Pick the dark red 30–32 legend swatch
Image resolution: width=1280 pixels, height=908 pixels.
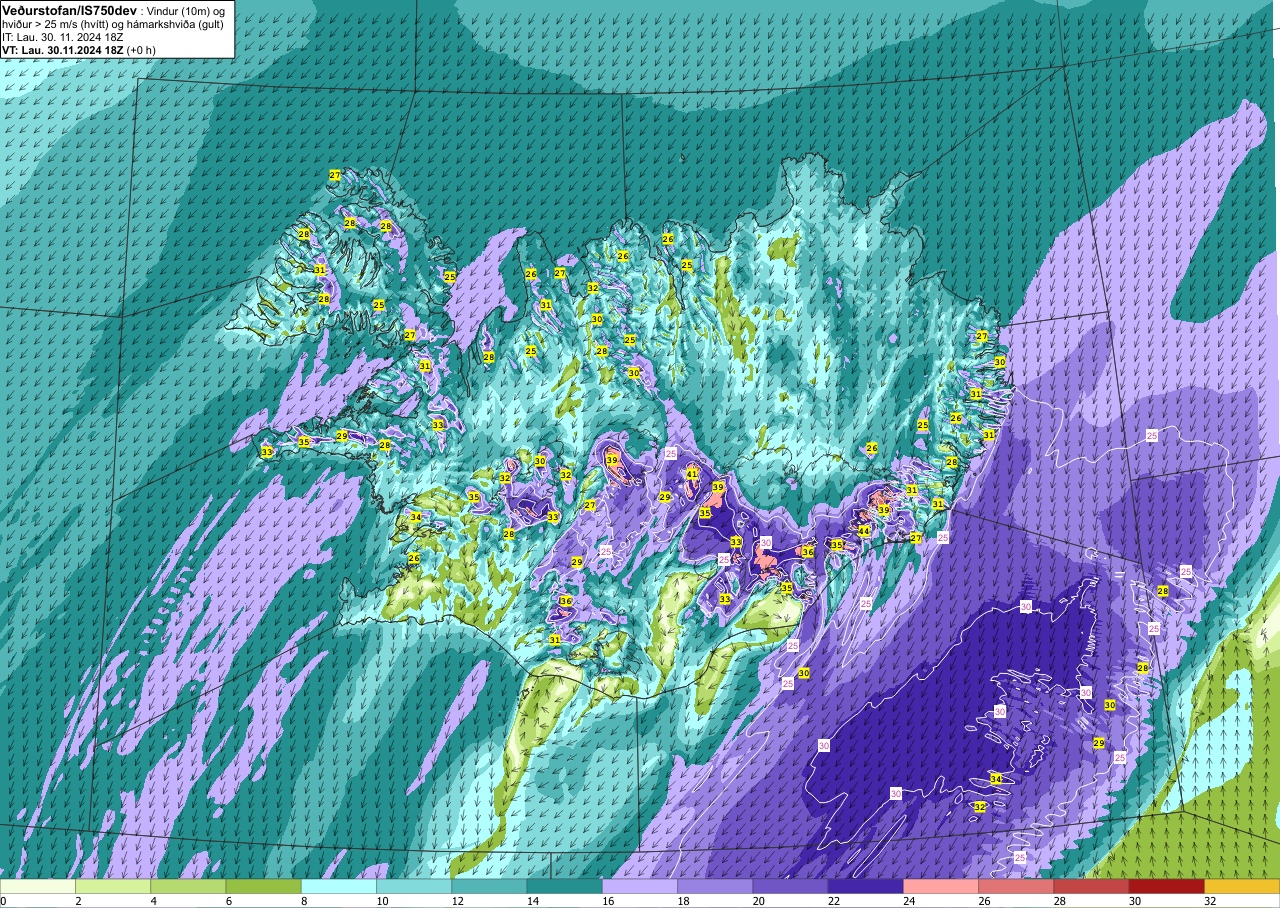[1167, 886]
